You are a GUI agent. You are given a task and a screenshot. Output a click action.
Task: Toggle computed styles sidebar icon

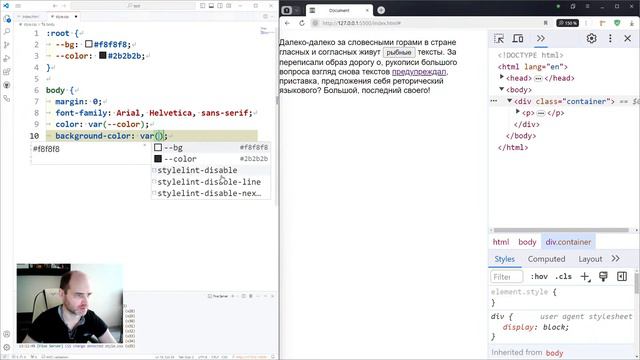(x=622, y=277)
